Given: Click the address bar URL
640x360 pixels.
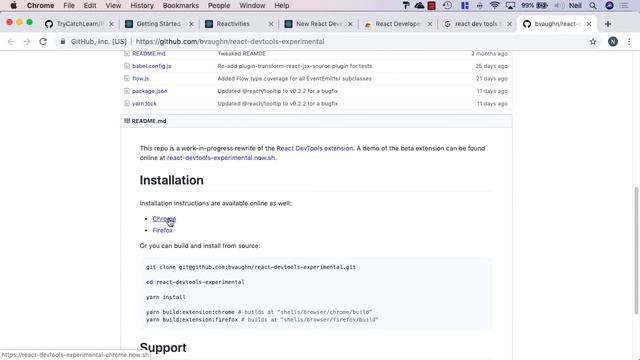Looking at the screenshot, I should [230, 42].
